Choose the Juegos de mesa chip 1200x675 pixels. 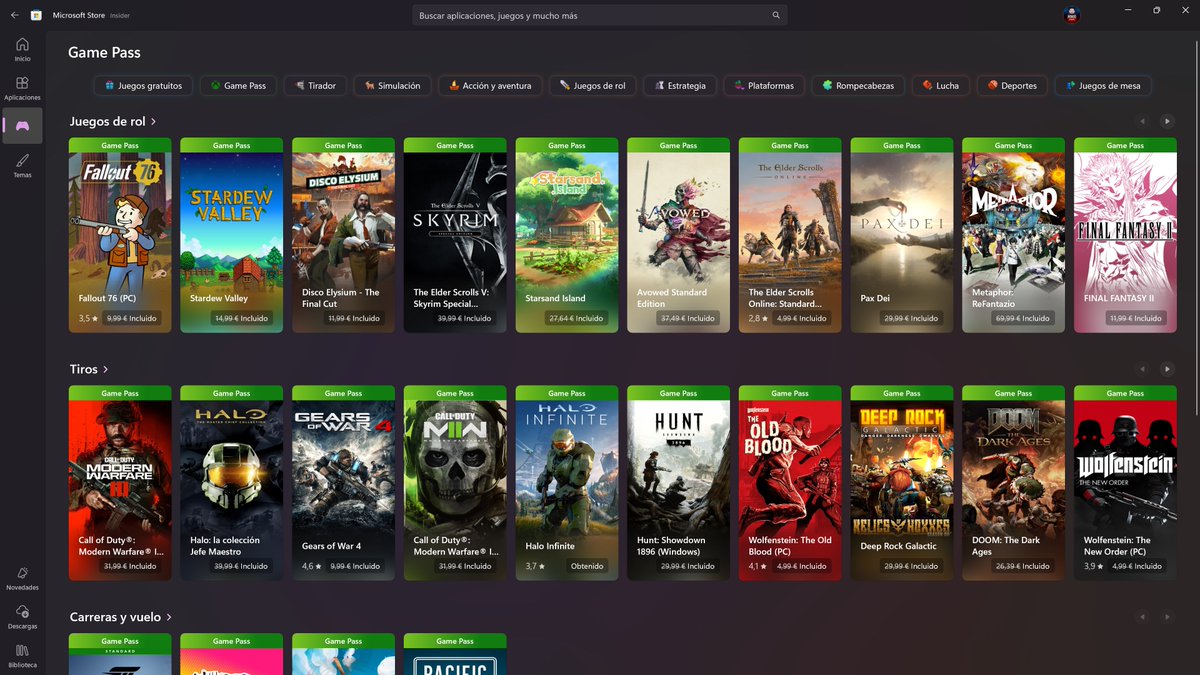pyautogui.click(x=1103, y=86)
